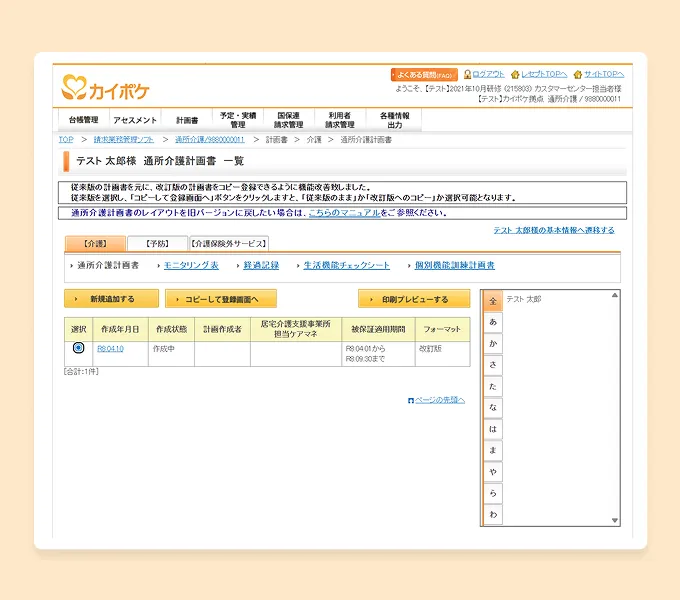The height and width of the screenshot is (600, 680).
Task: Click the 作成年月日 column header
Action: [120, 329]
